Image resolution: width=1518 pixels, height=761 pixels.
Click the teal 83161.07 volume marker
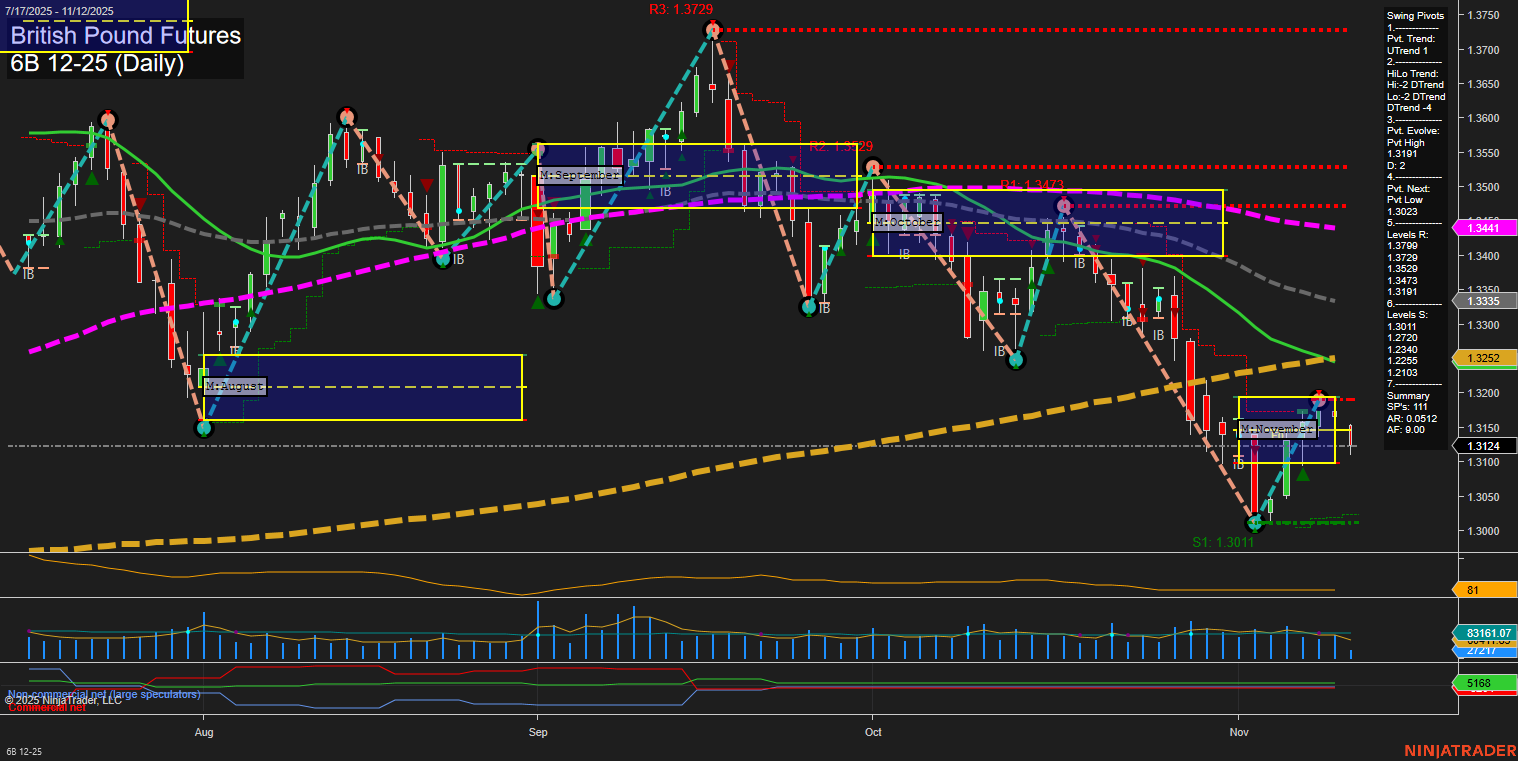(x=1487, y=633)
